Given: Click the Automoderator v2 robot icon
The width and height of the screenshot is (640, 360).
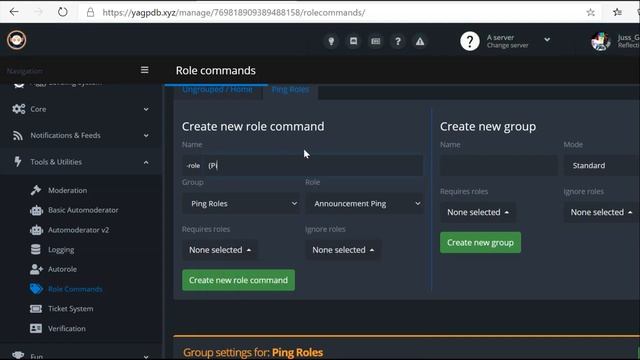Looking at the screenshot, I should coord(36,230).
